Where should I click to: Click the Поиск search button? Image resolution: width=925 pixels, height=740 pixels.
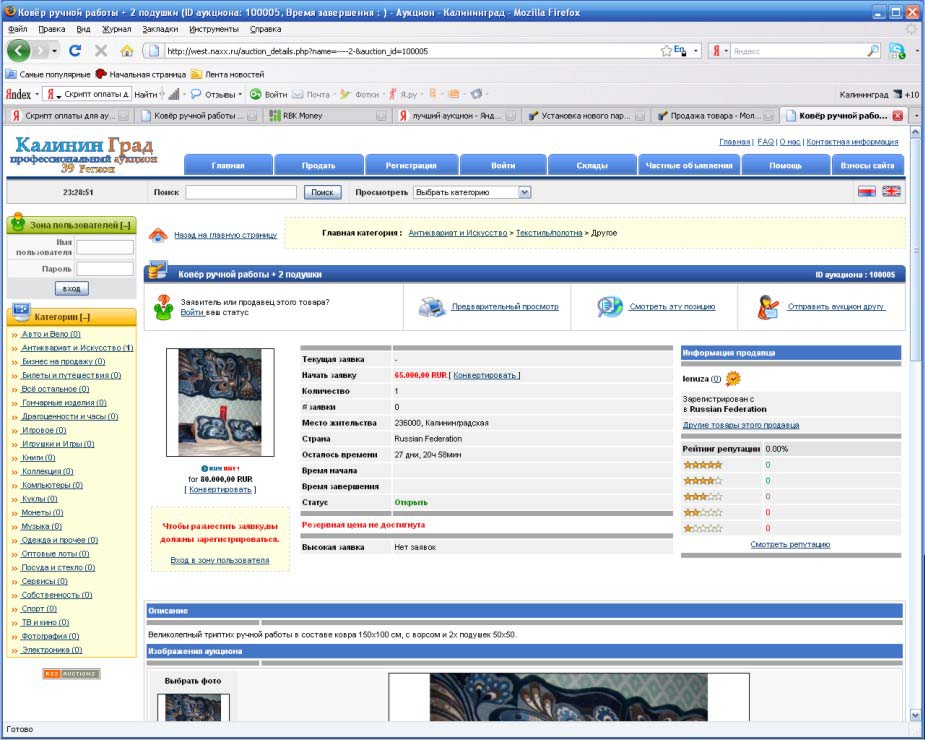pos(322,192)
